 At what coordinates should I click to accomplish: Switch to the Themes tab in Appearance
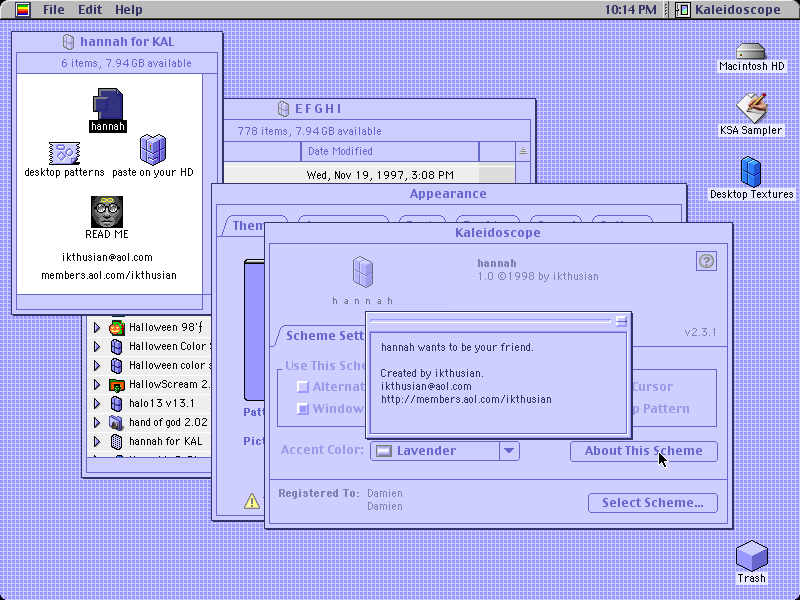[x=250, y=226]
